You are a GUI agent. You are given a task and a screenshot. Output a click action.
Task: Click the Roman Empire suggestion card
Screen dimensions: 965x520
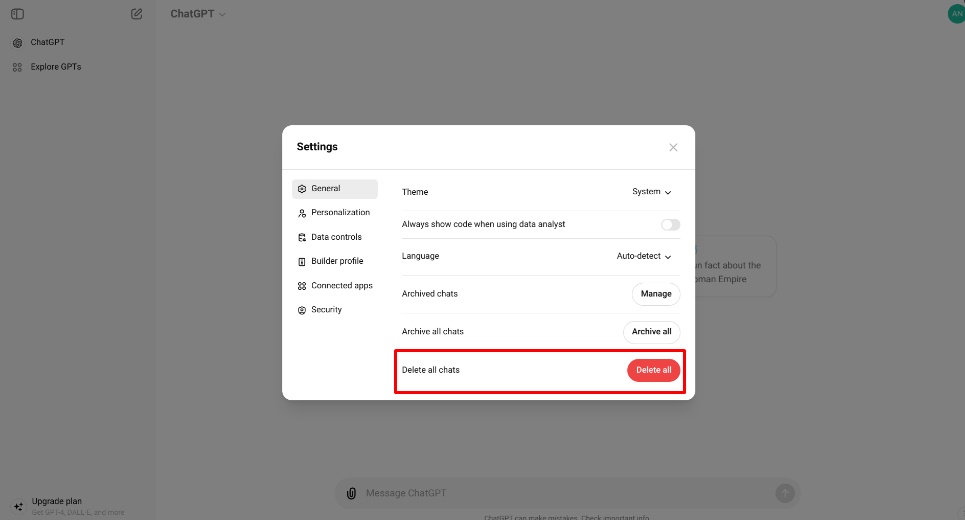735,266
